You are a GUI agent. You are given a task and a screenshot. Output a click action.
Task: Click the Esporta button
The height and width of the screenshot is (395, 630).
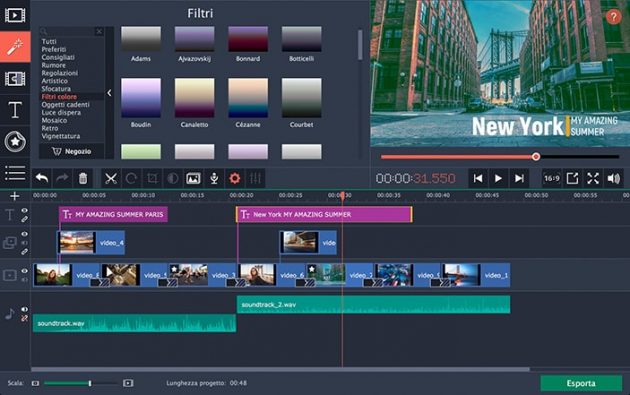581,383
